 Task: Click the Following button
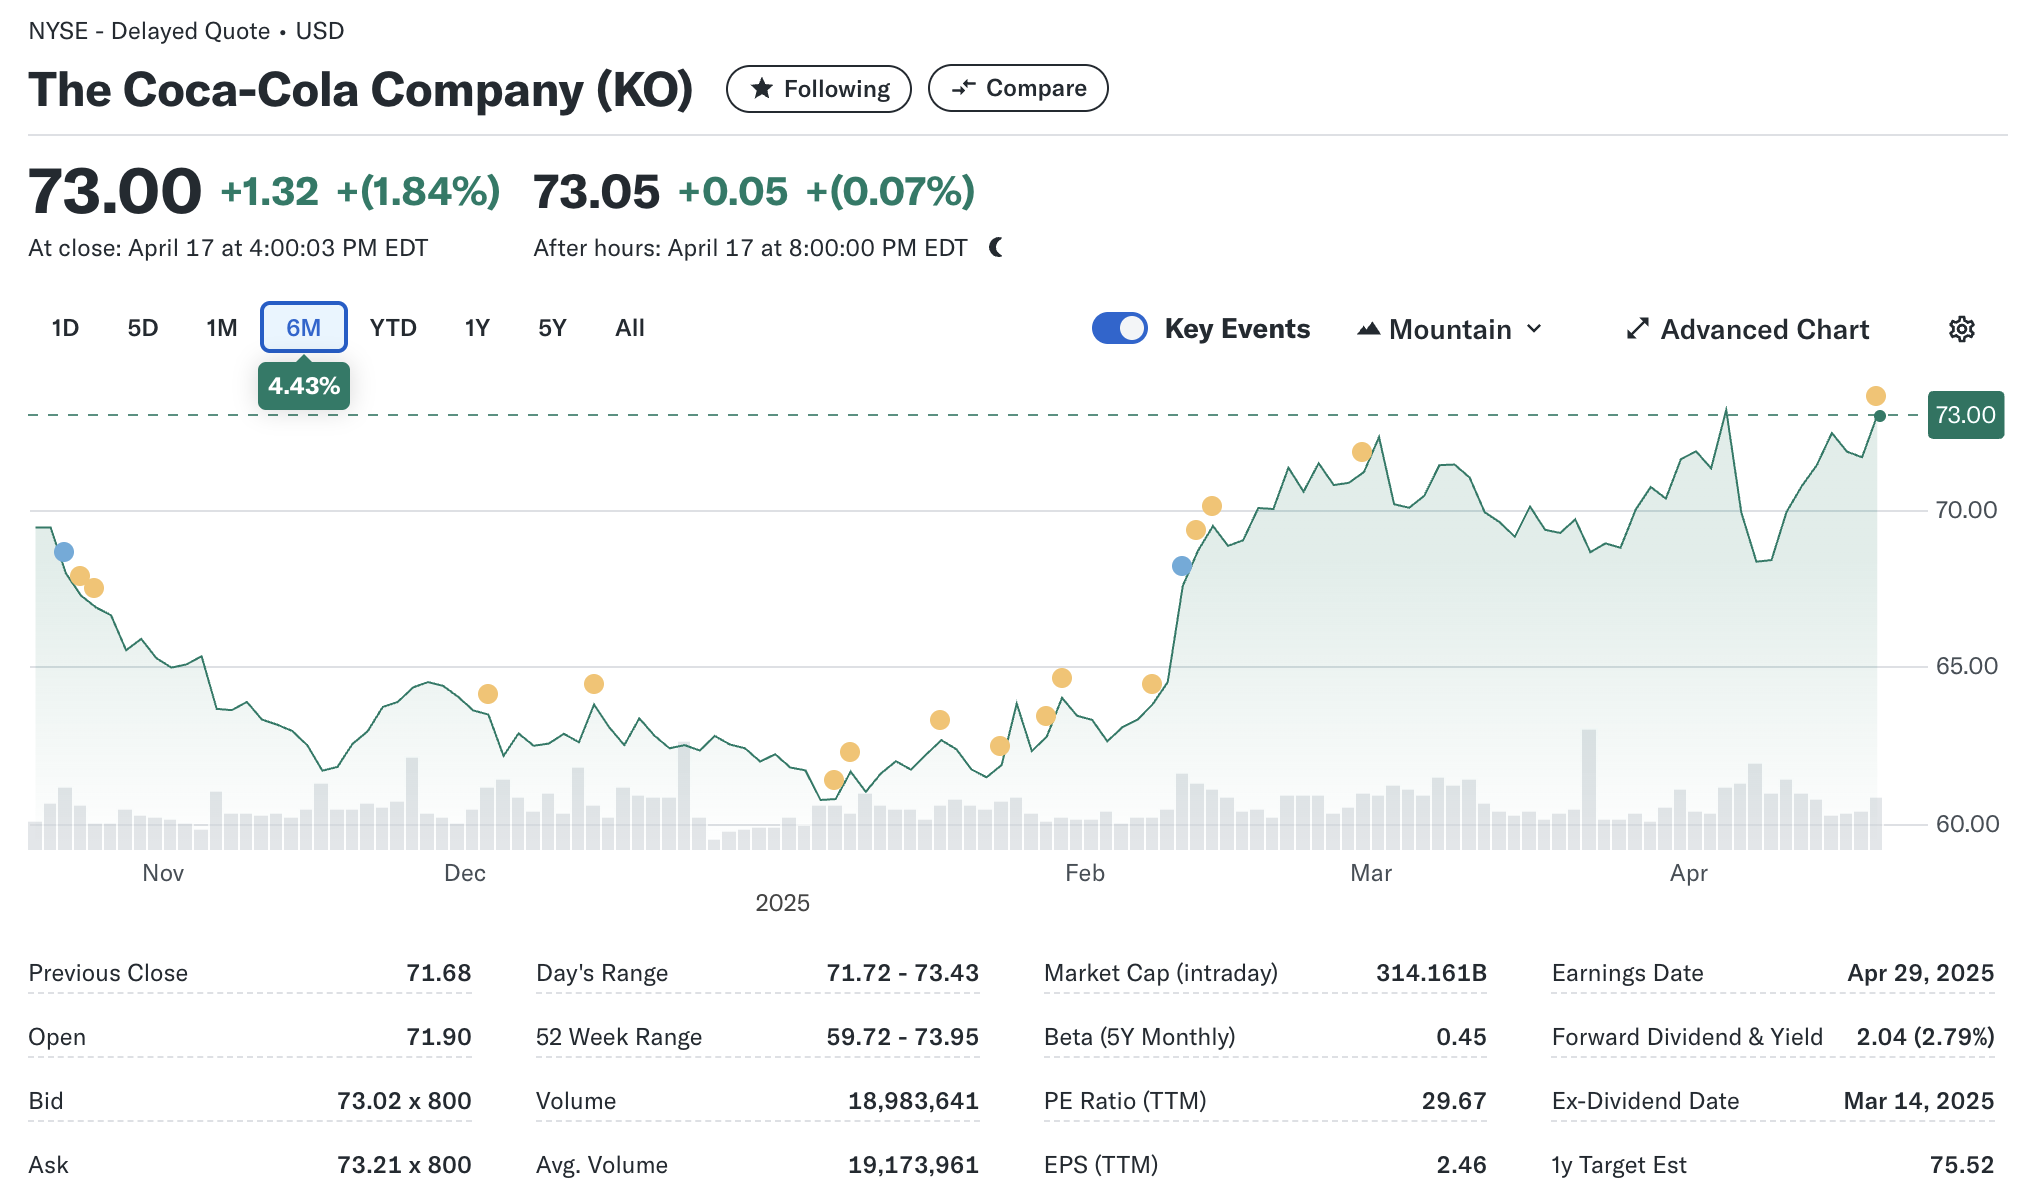click(818, 89)
